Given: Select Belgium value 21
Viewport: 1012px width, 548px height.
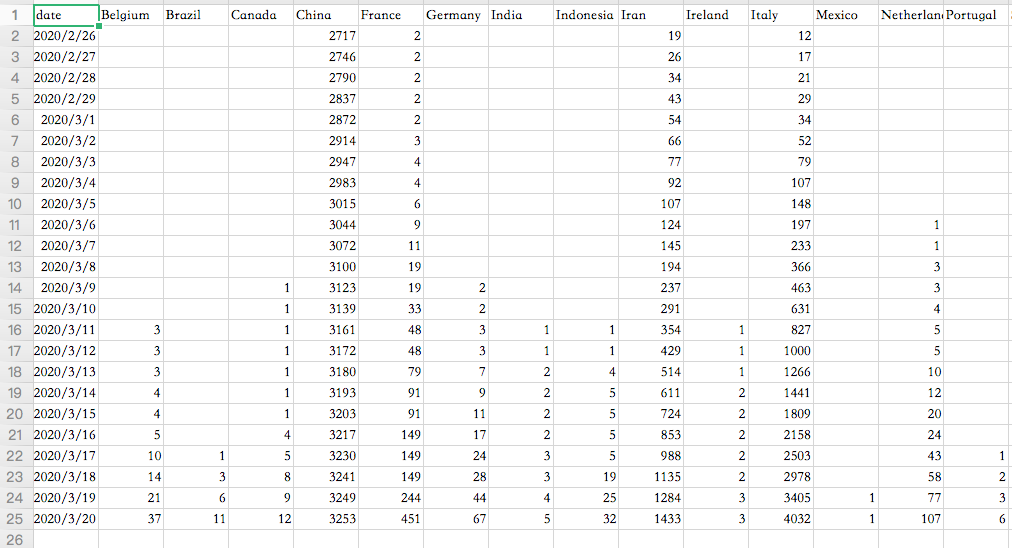Looking at the screenshot, I should (131, 498).
